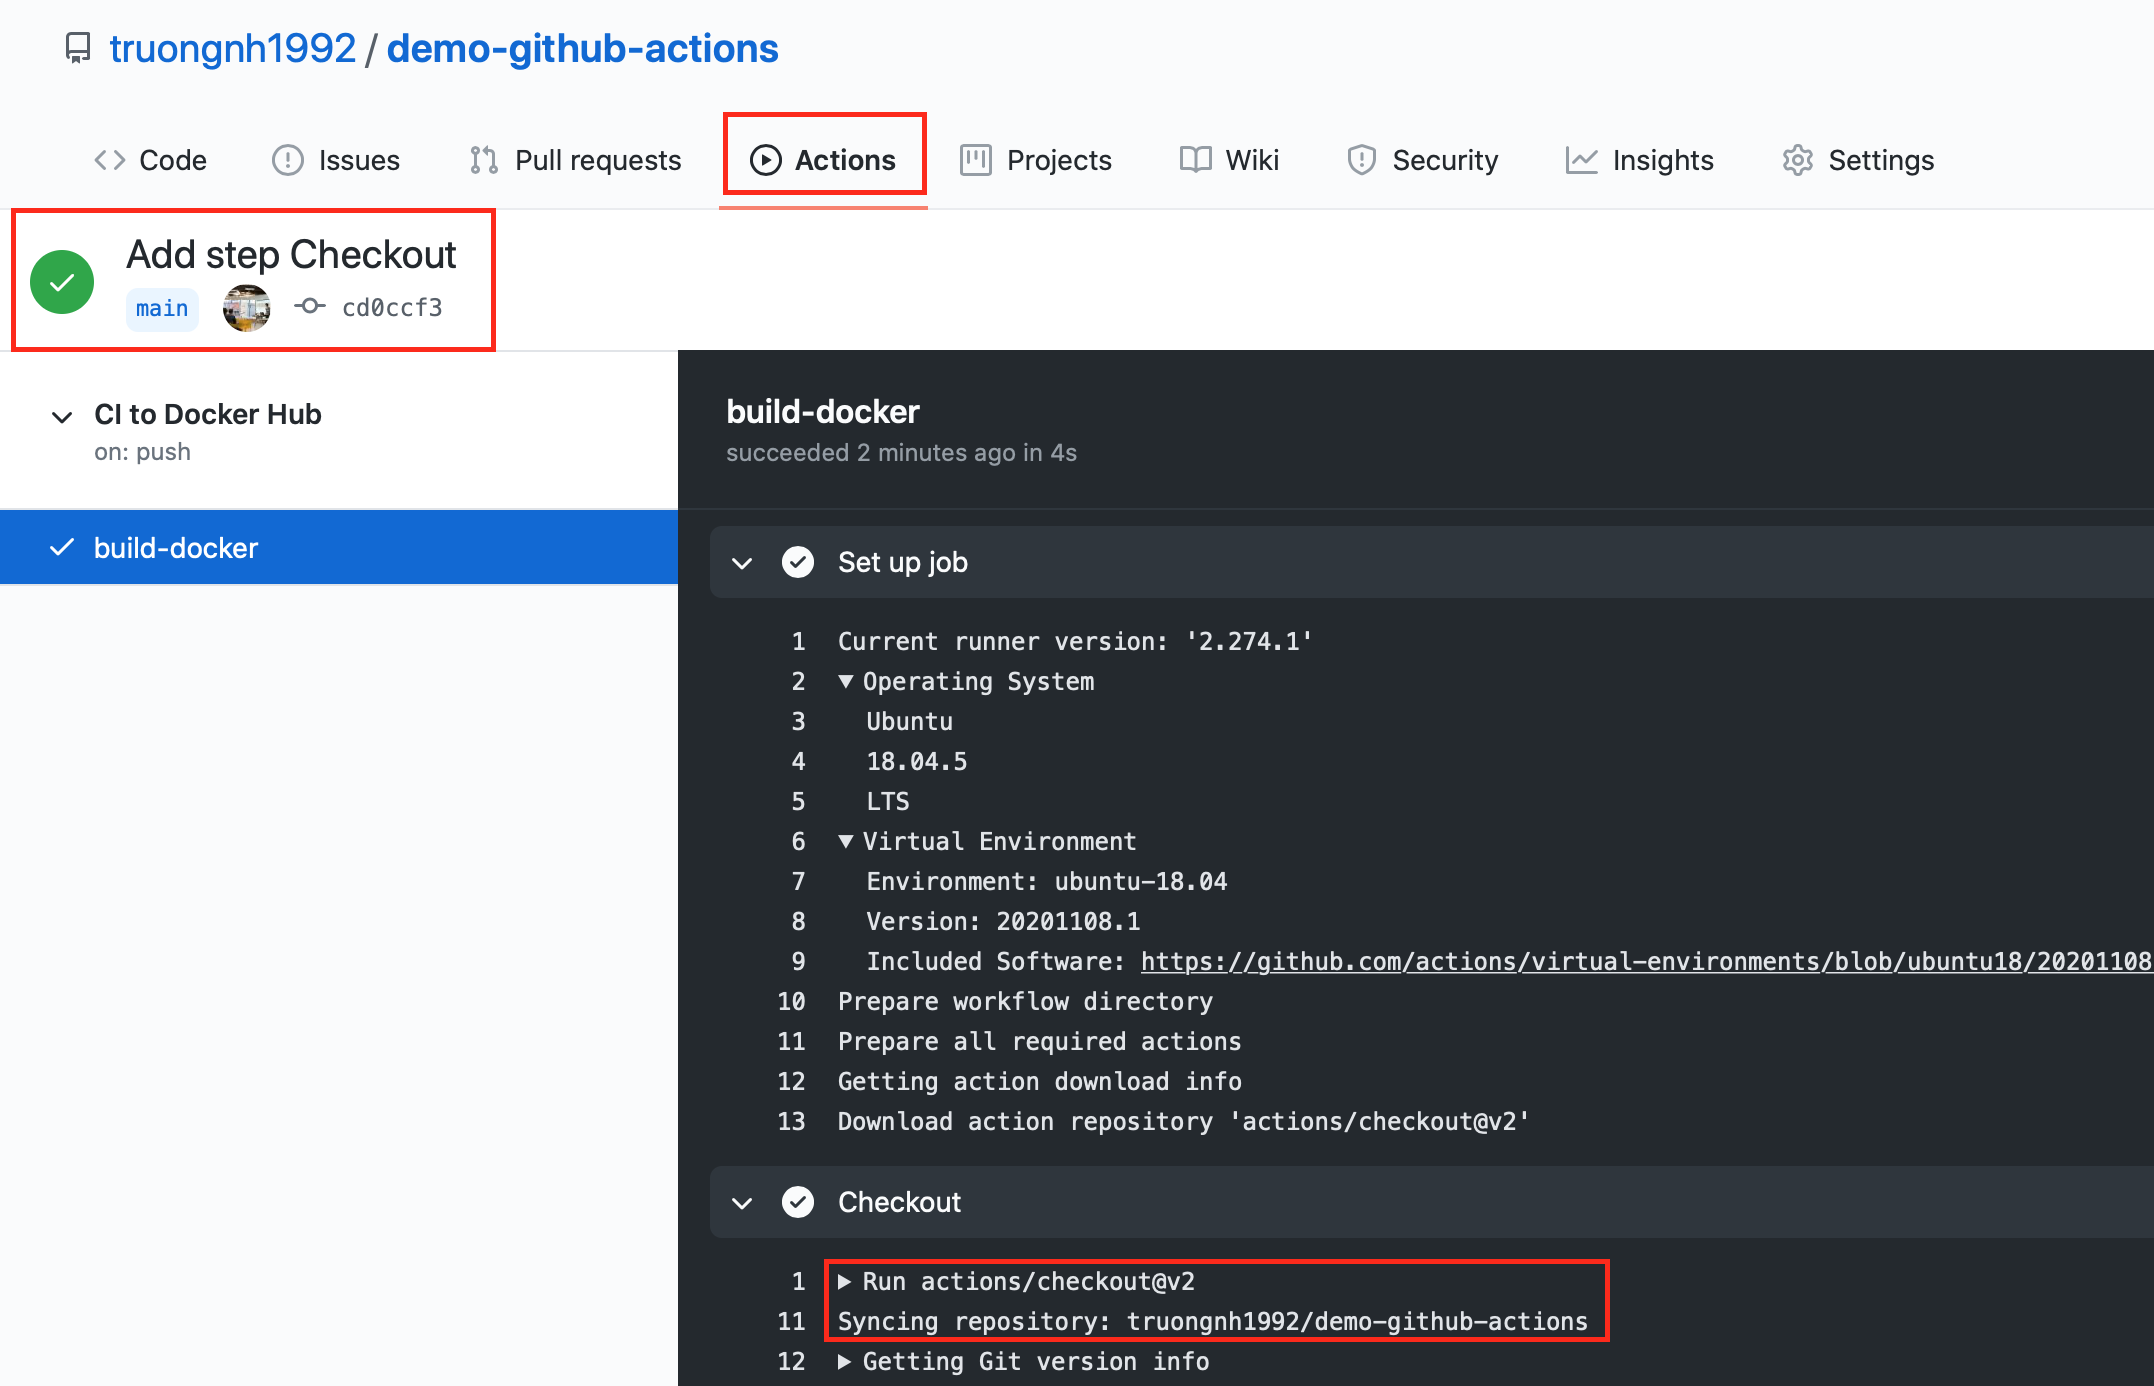This screenshot has width=2154, height=1386.
Task: Collapse the Set up job step
Action: pos(742,563)
